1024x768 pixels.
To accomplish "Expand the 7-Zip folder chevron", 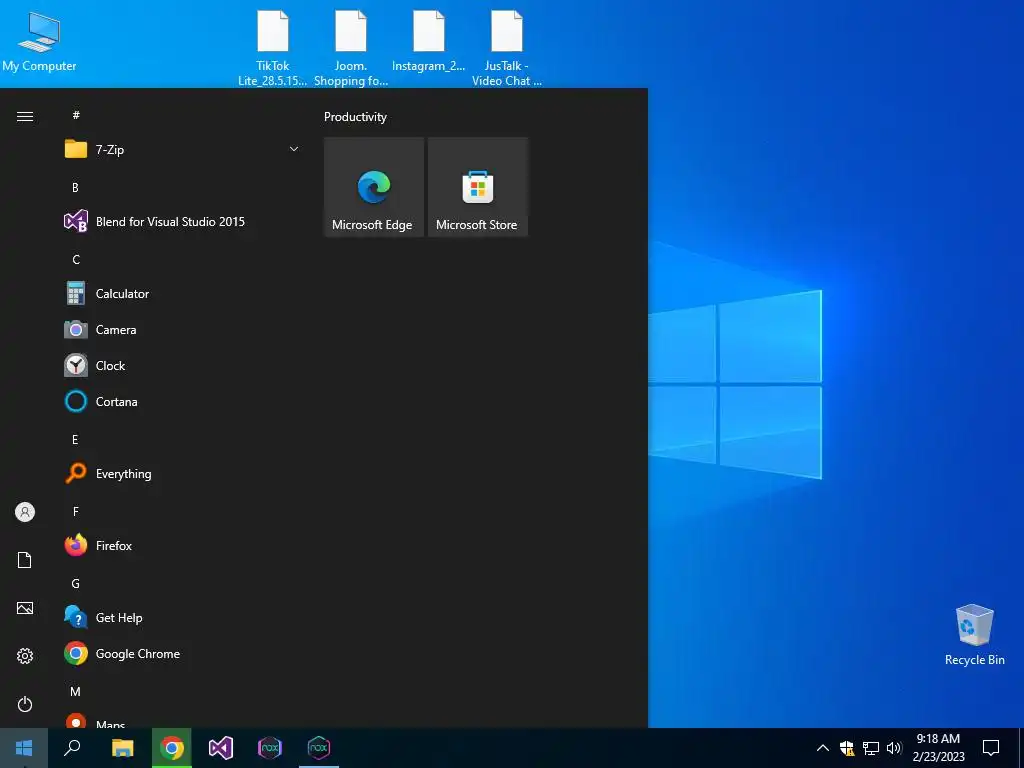I will (294, 149).
